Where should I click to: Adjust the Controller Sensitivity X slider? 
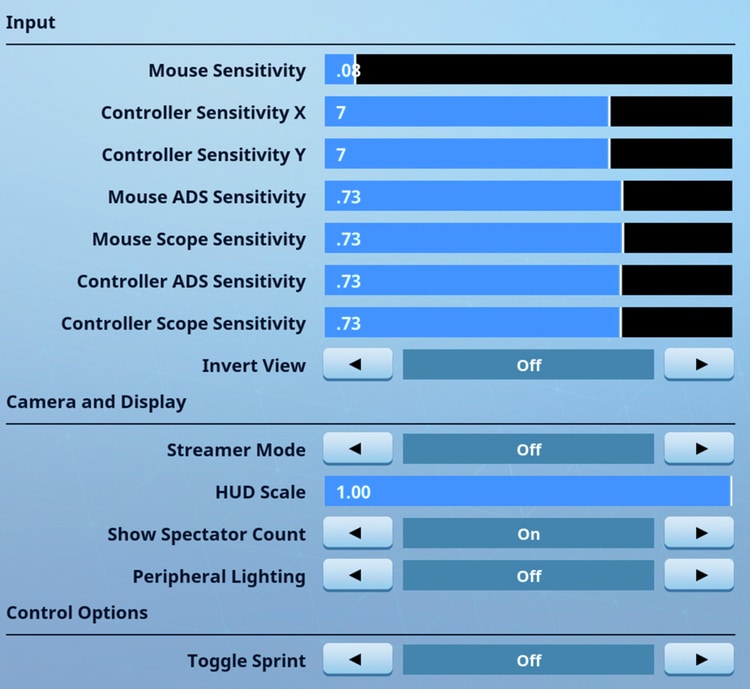pyautogui.click(x=528, y=112)
